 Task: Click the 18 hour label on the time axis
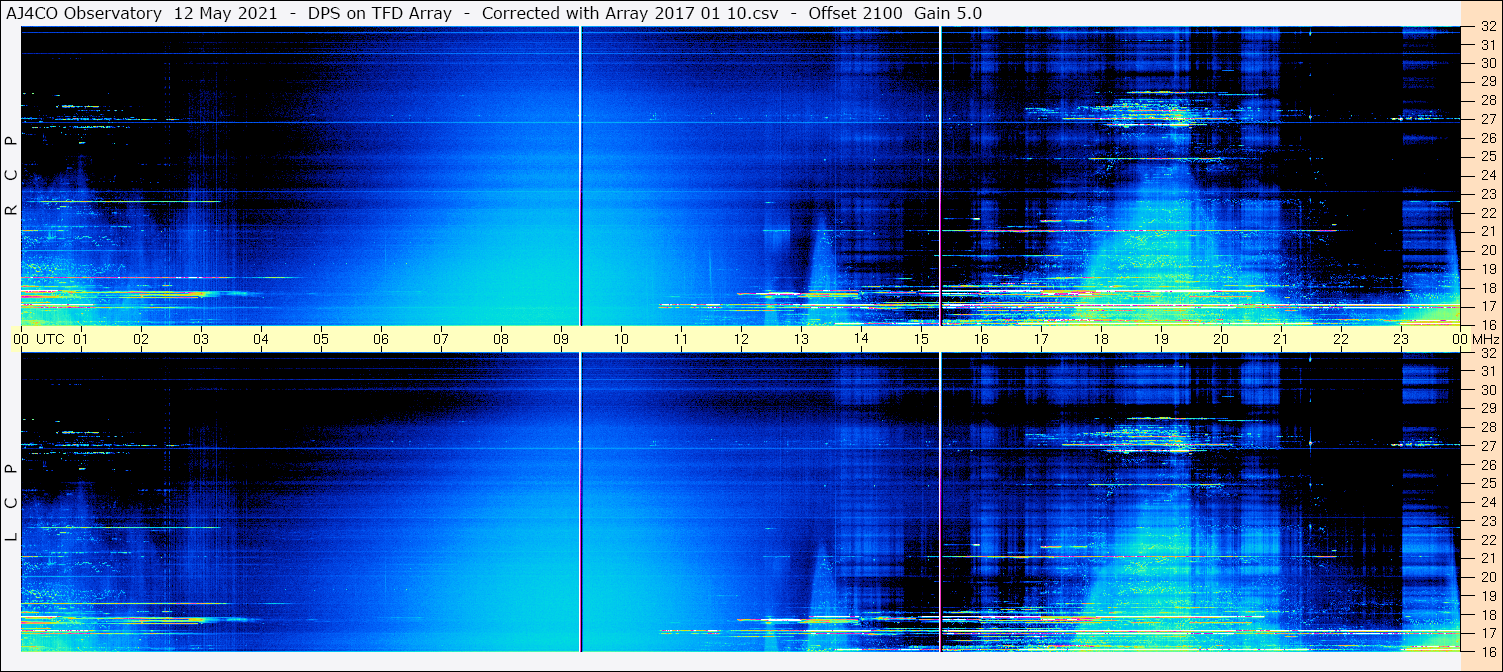pos(1101,339)
